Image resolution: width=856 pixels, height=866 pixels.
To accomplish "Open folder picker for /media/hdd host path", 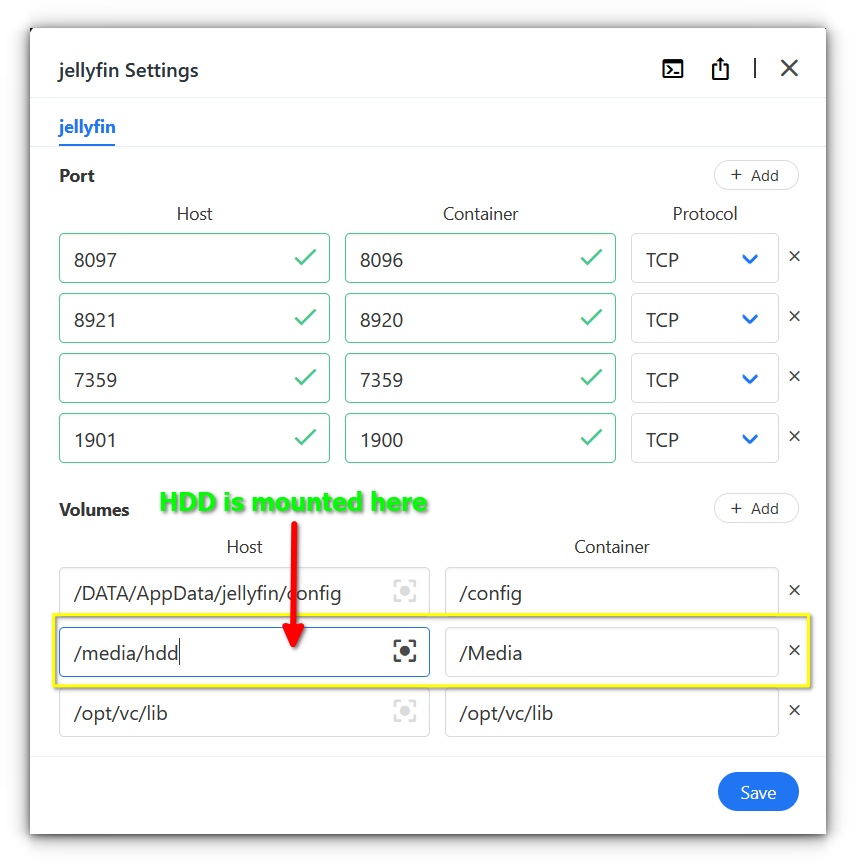I will (405, 651).
